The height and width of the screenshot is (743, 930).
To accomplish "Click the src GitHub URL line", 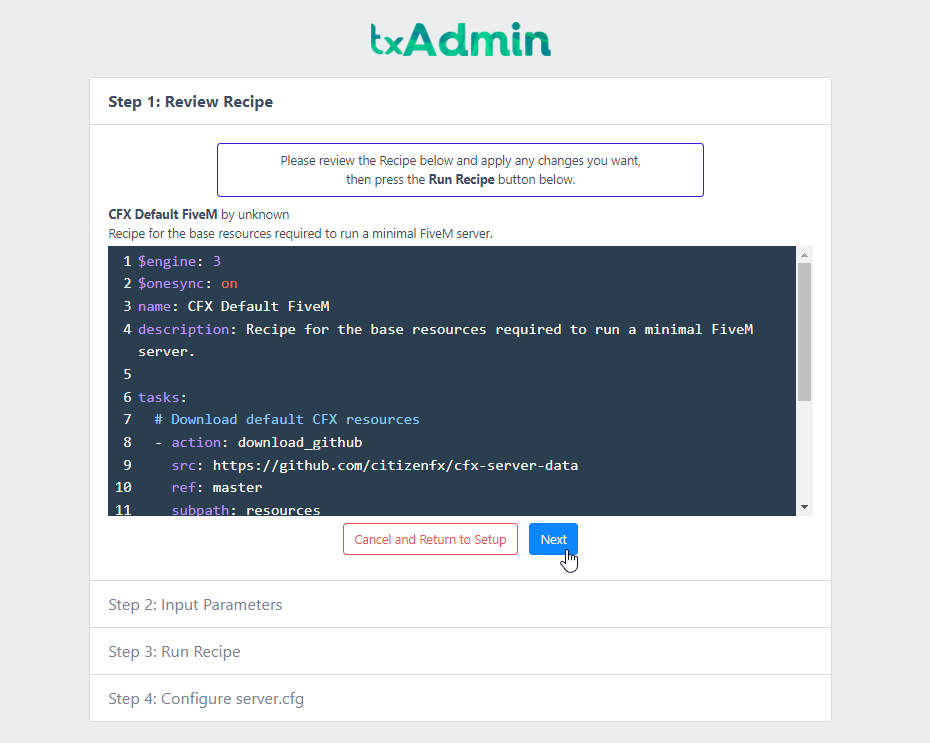I will pyautogui.click(x=375, y=465).
